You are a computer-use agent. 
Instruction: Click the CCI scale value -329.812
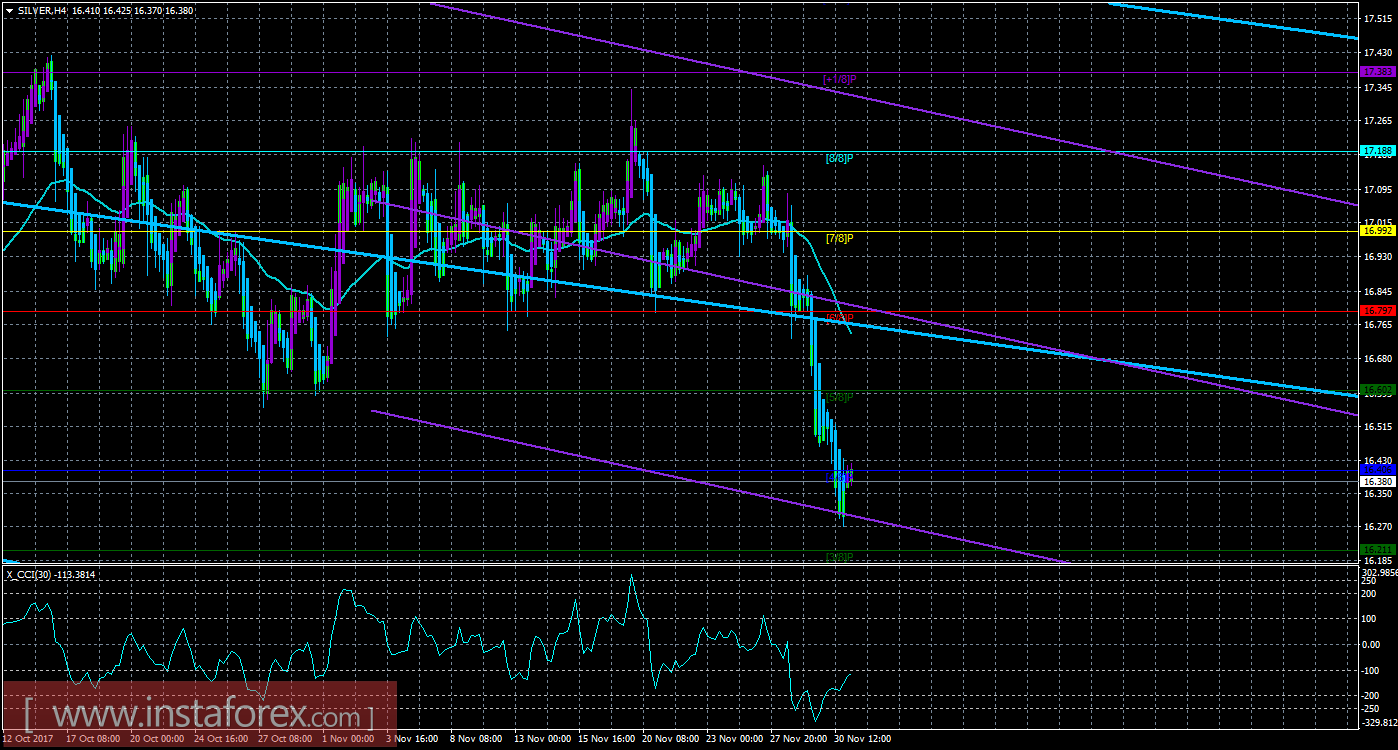coord(1379,722)
